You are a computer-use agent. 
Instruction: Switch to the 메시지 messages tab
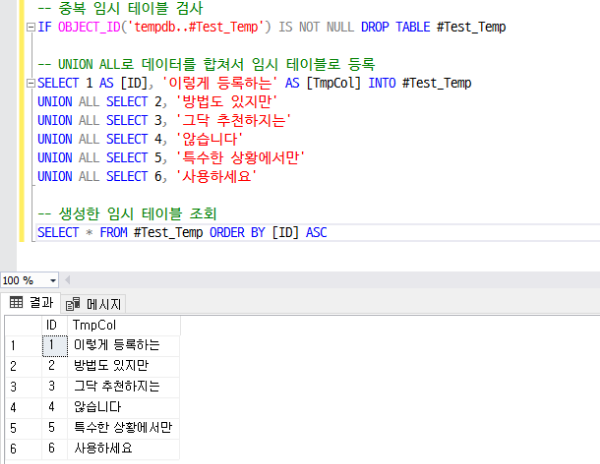pos(93,304)
